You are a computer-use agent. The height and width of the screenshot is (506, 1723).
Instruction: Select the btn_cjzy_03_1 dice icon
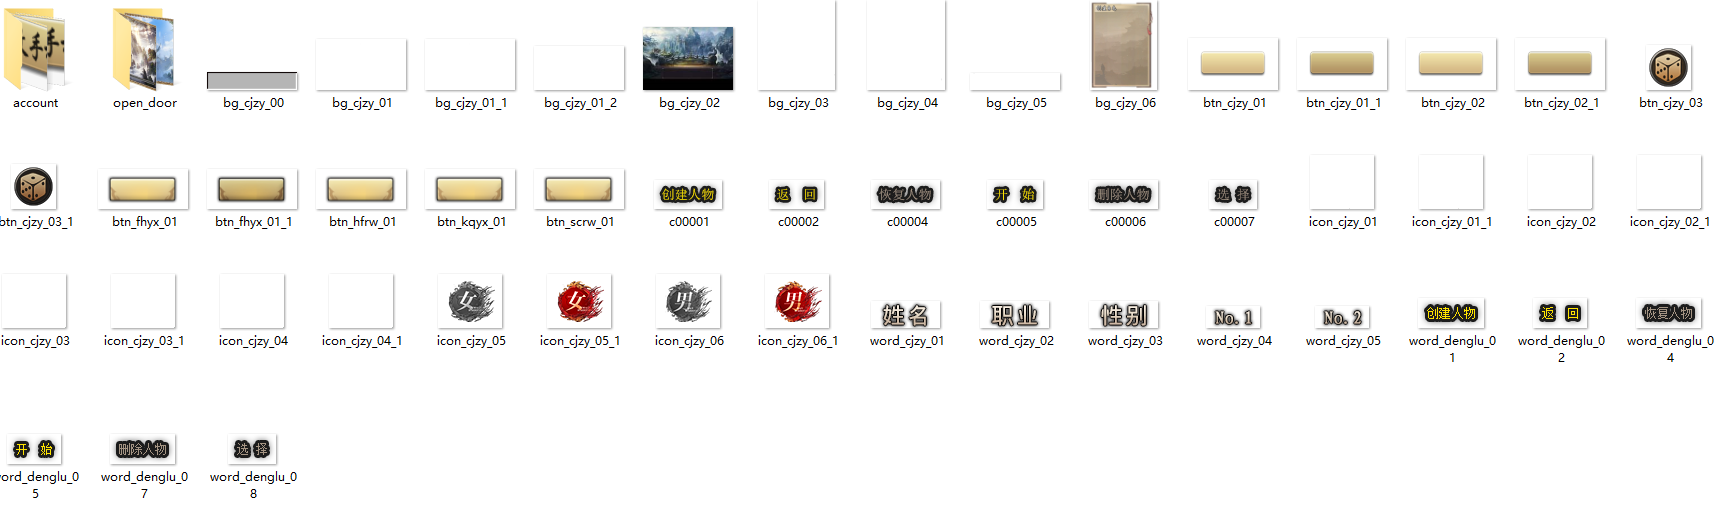(34, 187)
